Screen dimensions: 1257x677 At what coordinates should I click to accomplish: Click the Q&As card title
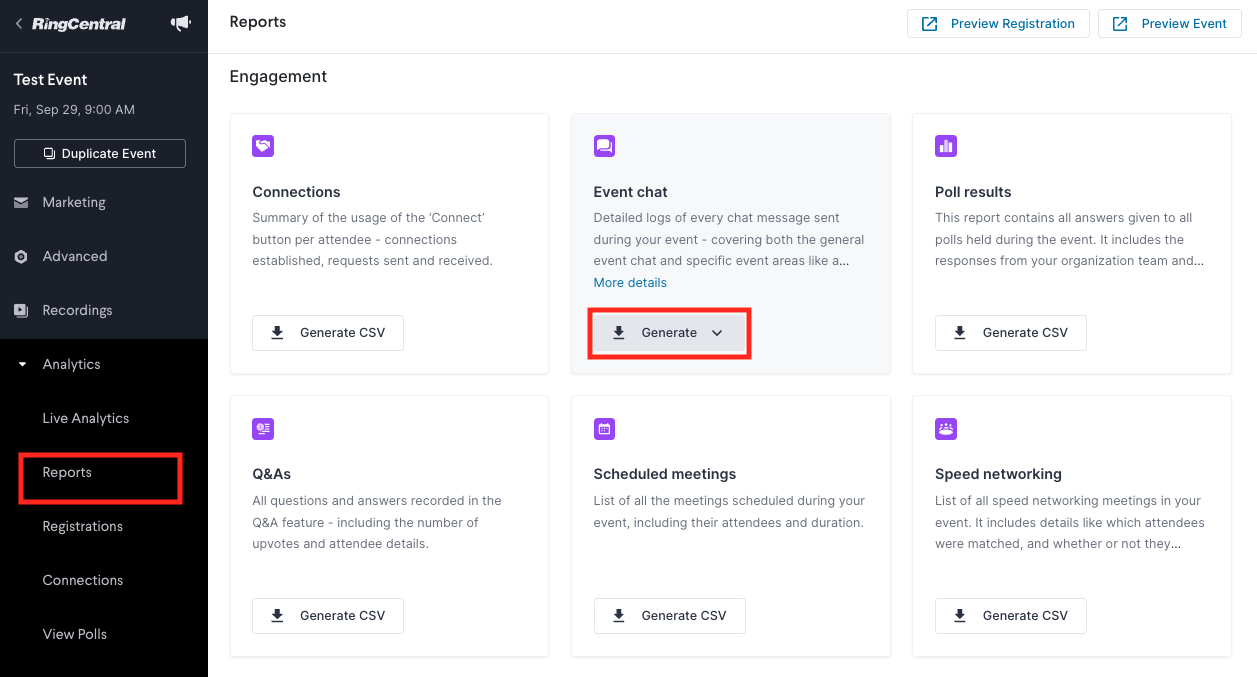point(272,474)
